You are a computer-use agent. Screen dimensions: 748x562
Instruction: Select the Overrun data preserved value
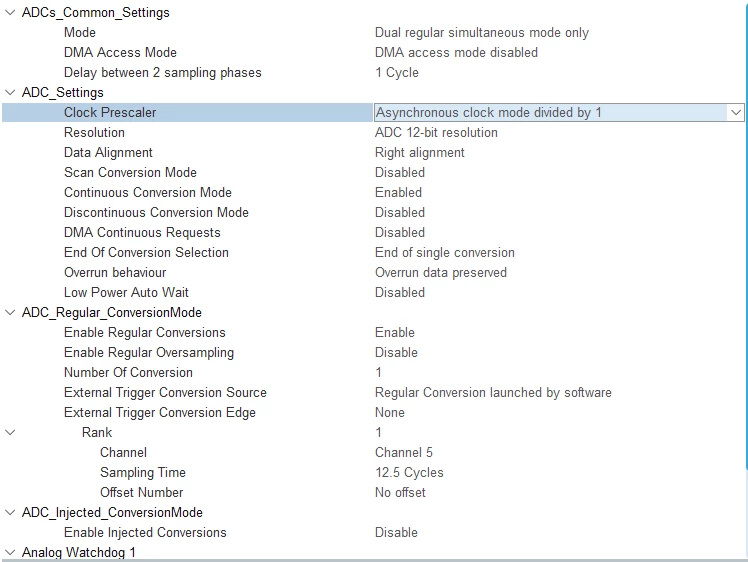coord(441,273)
